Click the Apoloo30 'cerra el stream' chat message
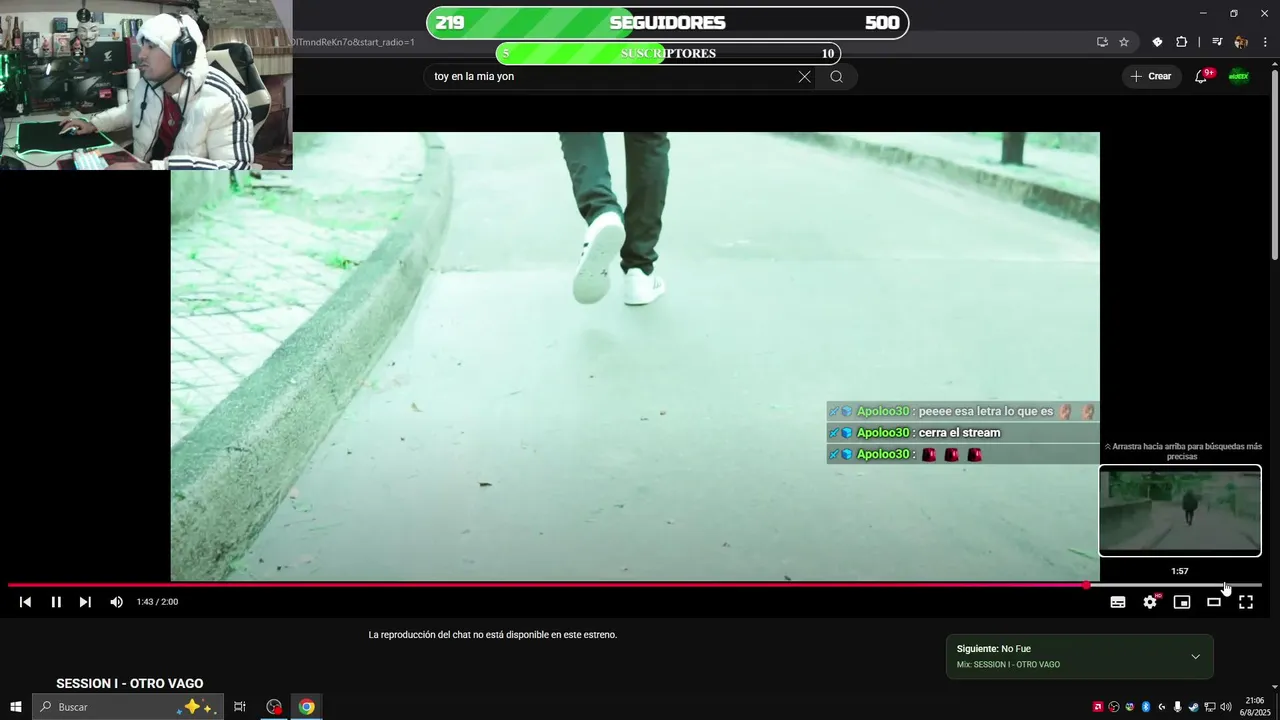1280x720 pixels. click(963, 433)
